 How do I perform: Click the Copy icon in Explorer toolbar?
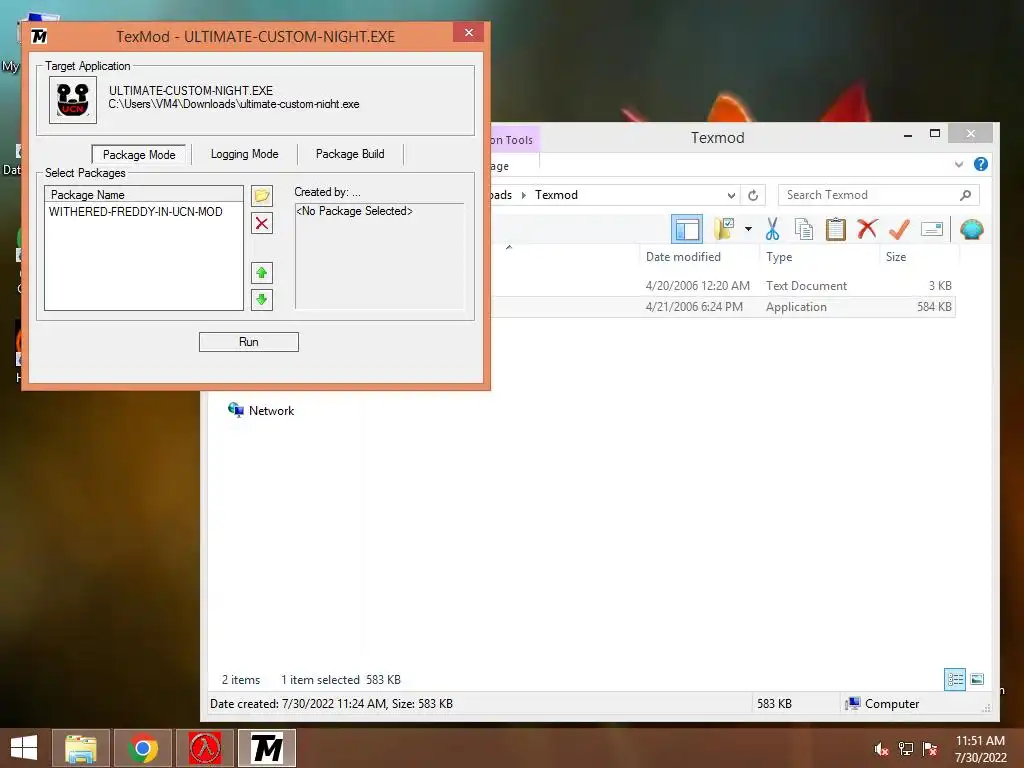[804, 229]
